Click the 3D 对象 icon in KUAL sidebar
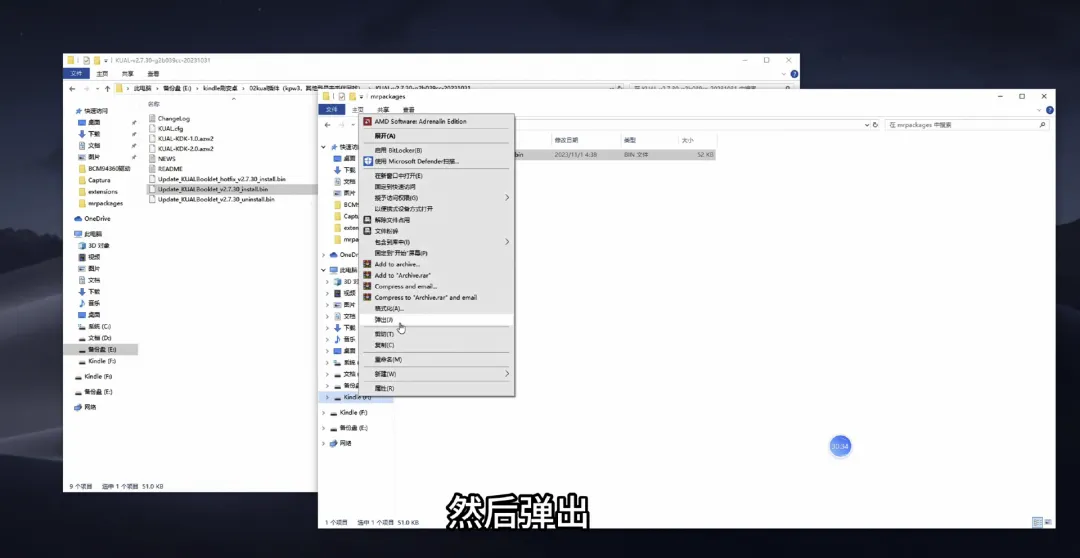The image size is (1080, 558). [x=82, y=245]
